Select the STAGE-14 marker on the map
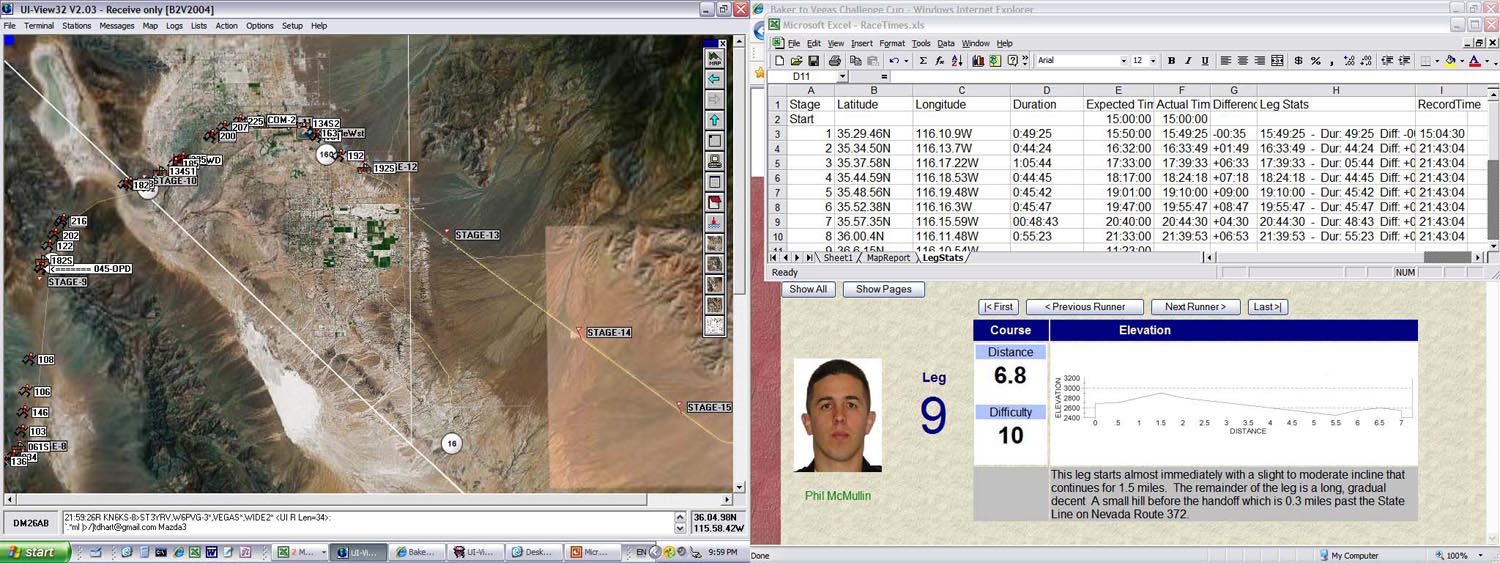 [x=578, y=331]
